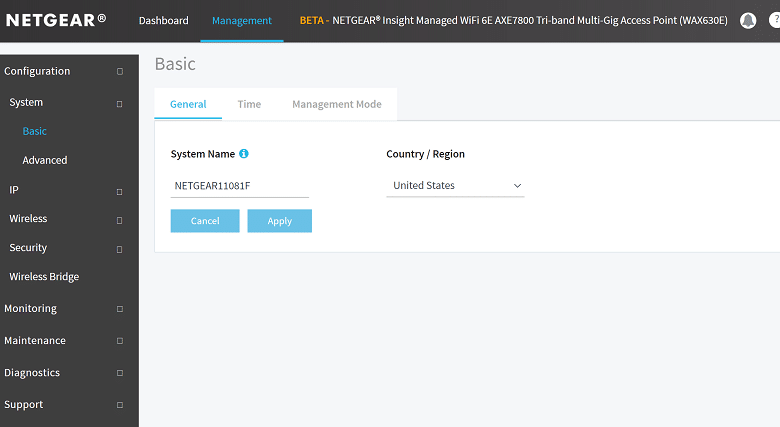Open Wireless Bridge in the sidebar
The height and width of the screenshot is (427, 780).
click(x=44, y=277)
